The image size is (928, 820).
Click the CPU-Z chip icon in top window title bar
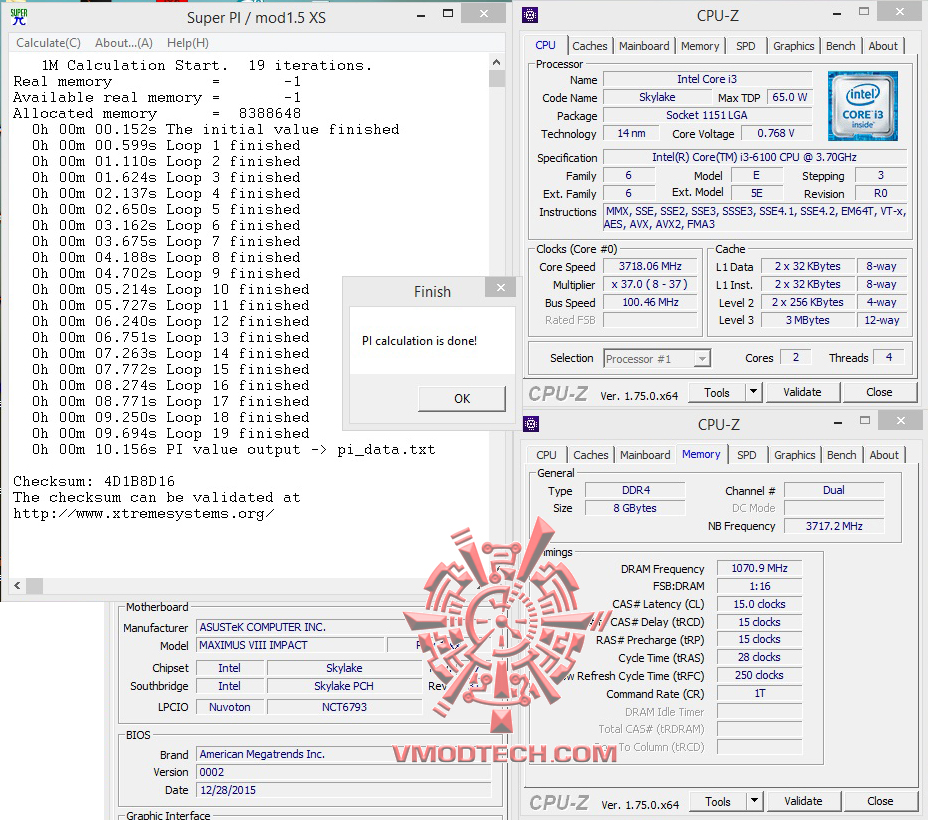point(530,15)
